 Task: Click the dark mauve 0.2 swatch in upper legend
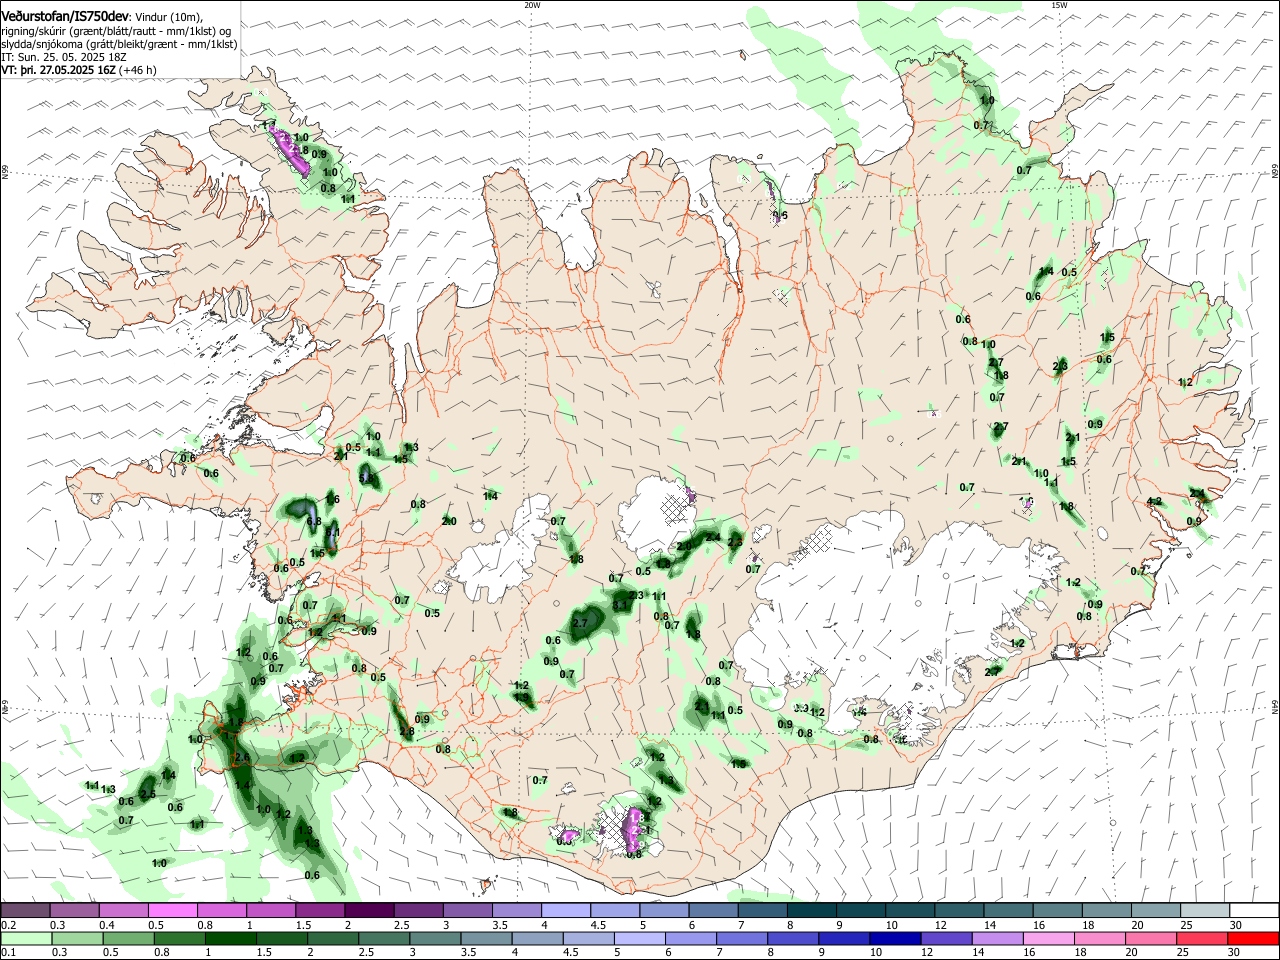click(26, 911)
